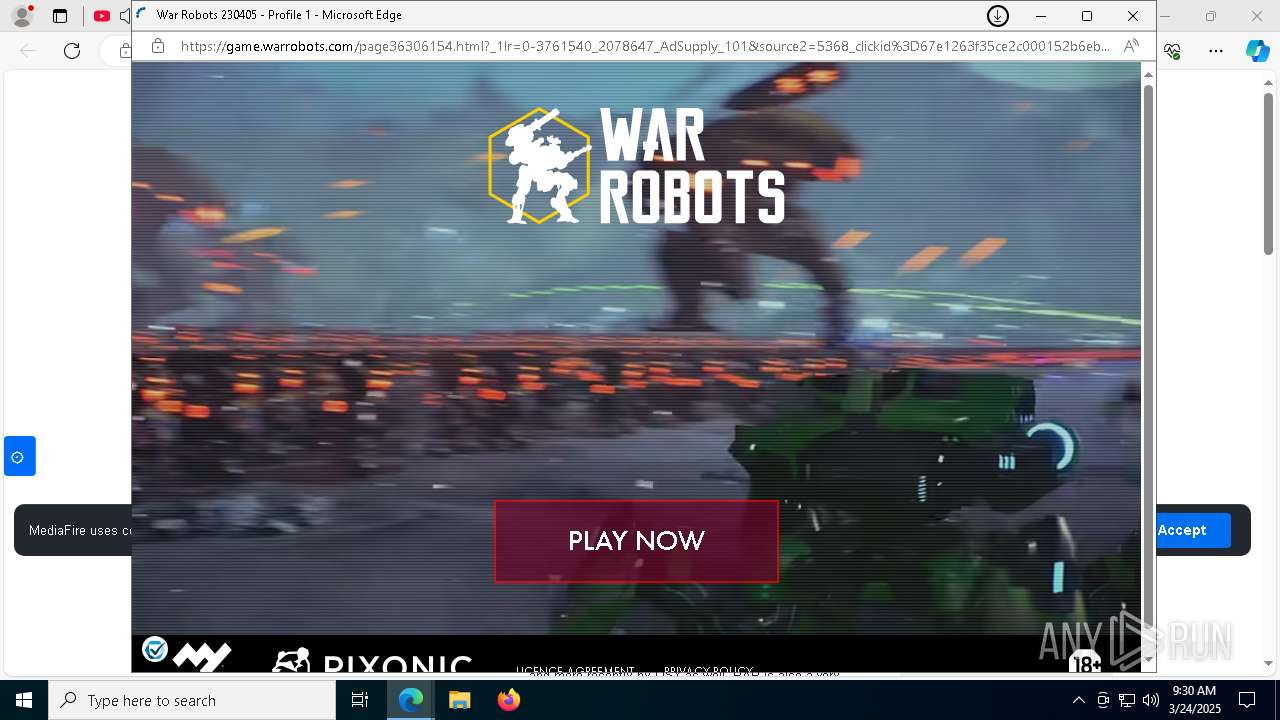Open the Windows notification center

click(x=1247, y=700)
